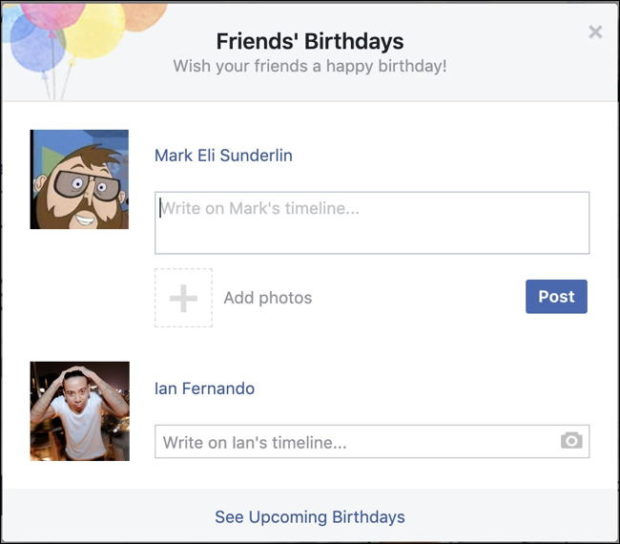Open See Upcoming Birthdays link

pos(310,517)
